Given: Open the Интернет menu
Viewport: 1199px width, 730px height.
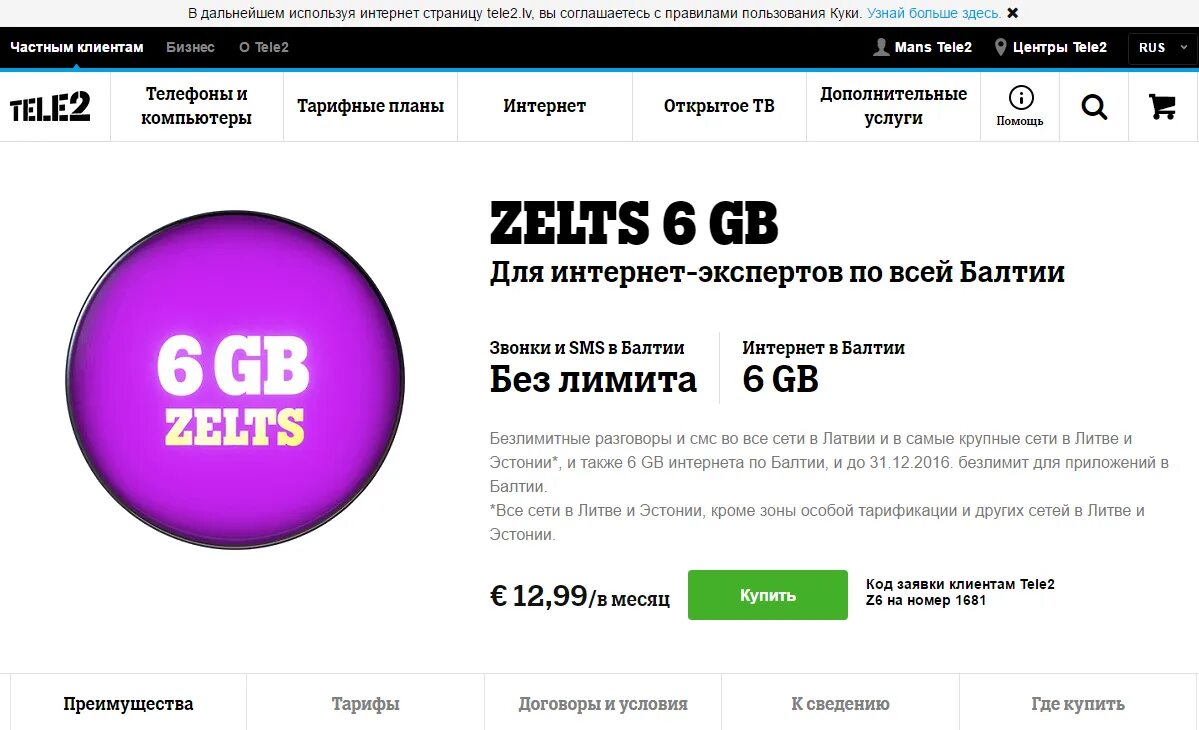Looking at the screenshot, I should pyautogui.click(x=544, y=106).
